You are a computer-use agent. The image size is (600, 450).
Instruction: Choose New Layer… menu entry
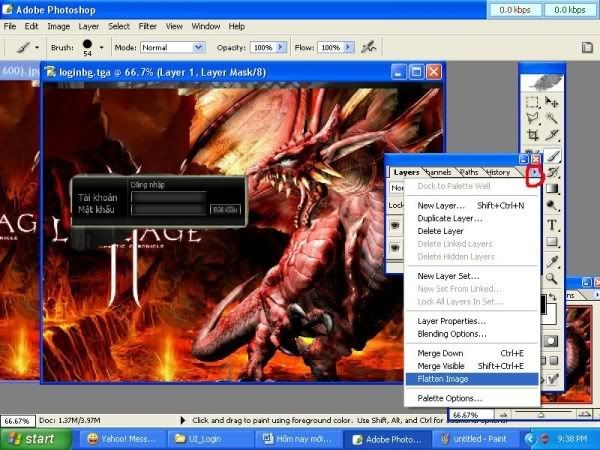pyautogui.click(x=472, y=205)
